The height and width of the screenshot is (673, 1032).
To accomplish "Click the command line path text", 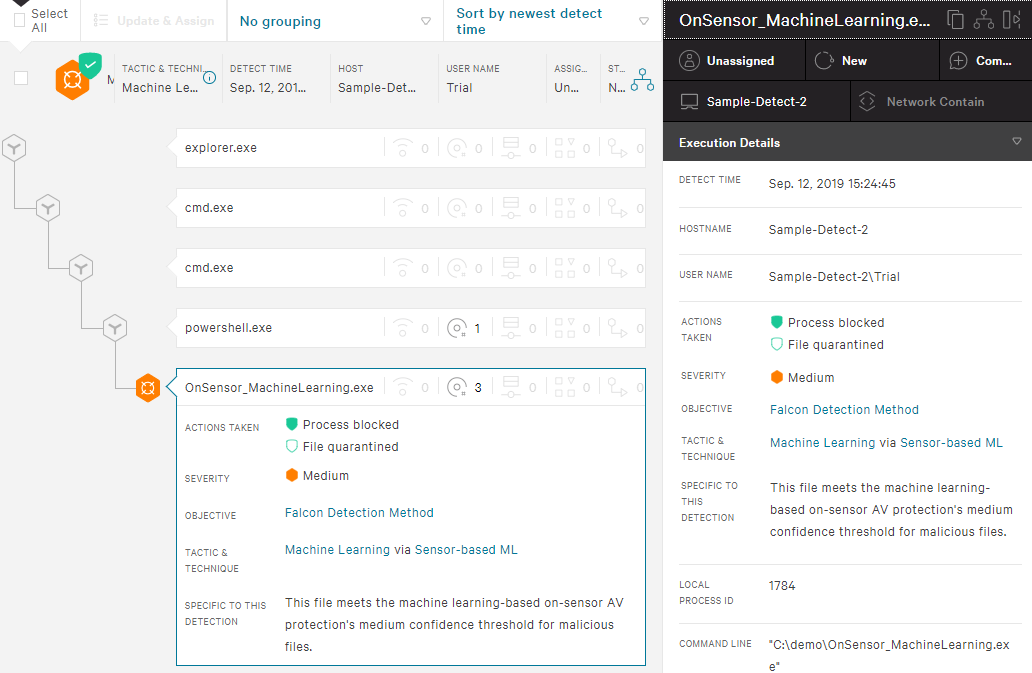I will pyautogui.click(x=889, y=655).
